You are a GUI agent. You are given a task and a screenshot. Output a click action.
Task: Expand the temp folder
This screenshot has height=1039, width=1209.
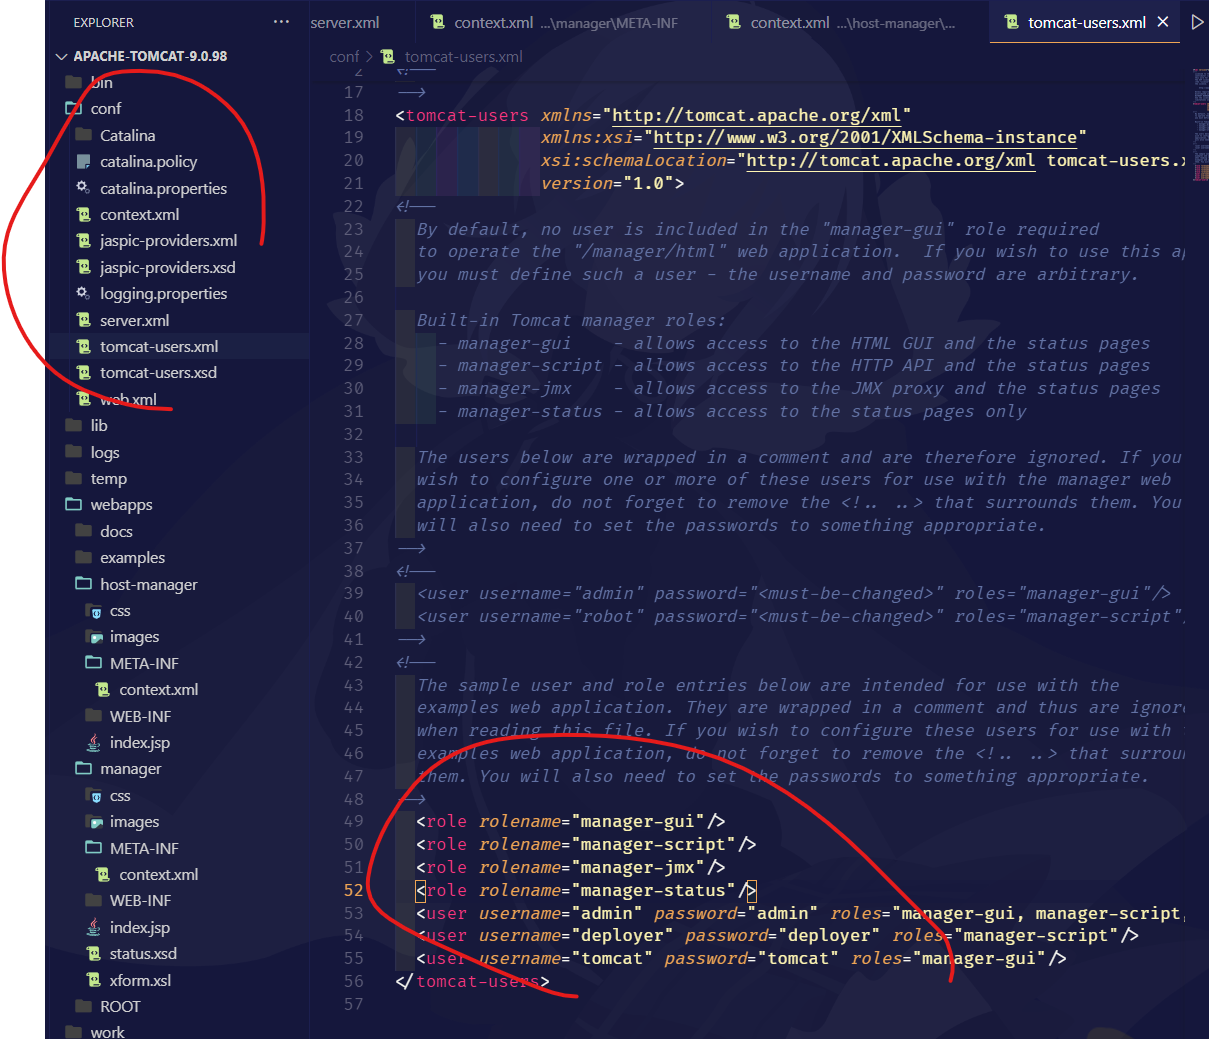[x=108, y=478]
